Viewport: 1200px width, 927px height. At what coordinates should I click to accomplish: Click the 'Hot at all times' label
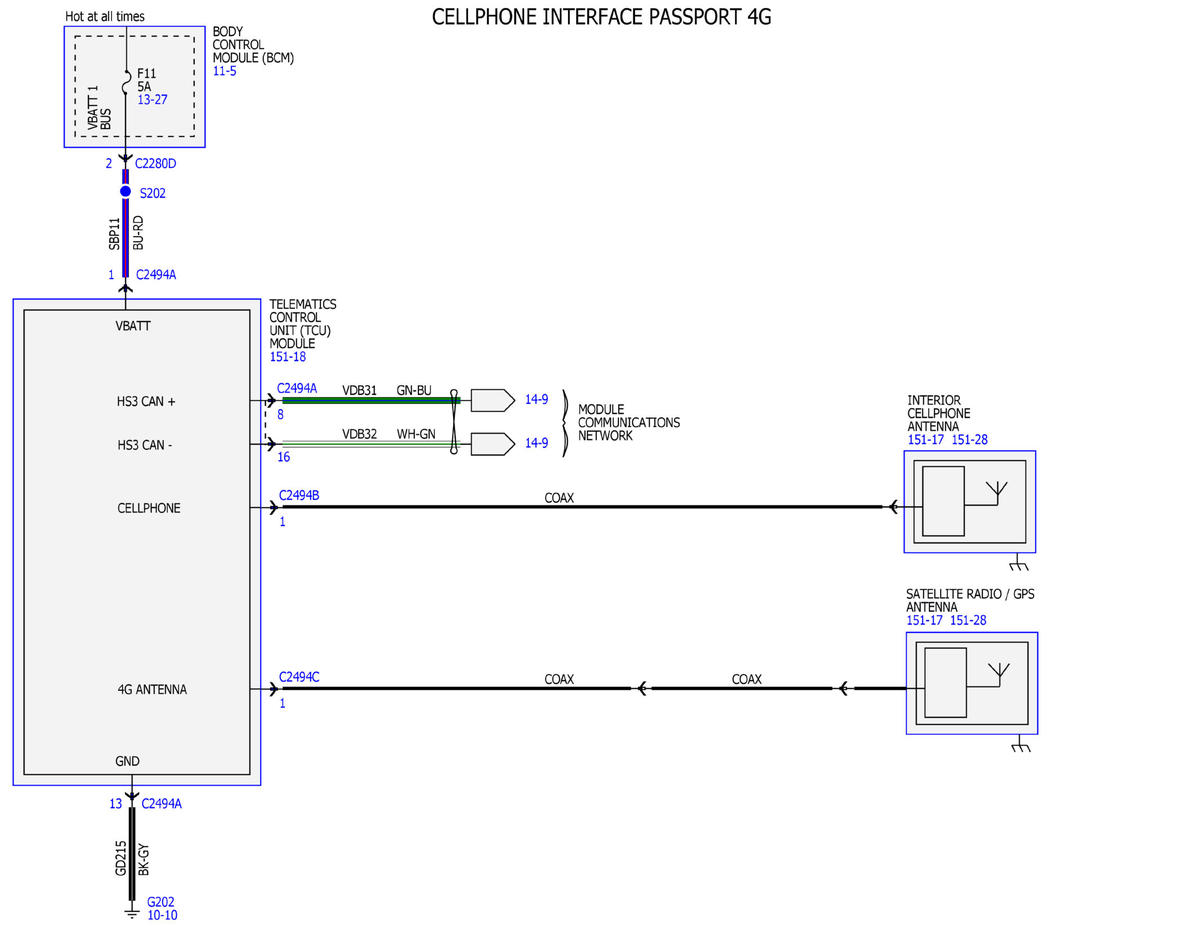(x=105, y=16)
